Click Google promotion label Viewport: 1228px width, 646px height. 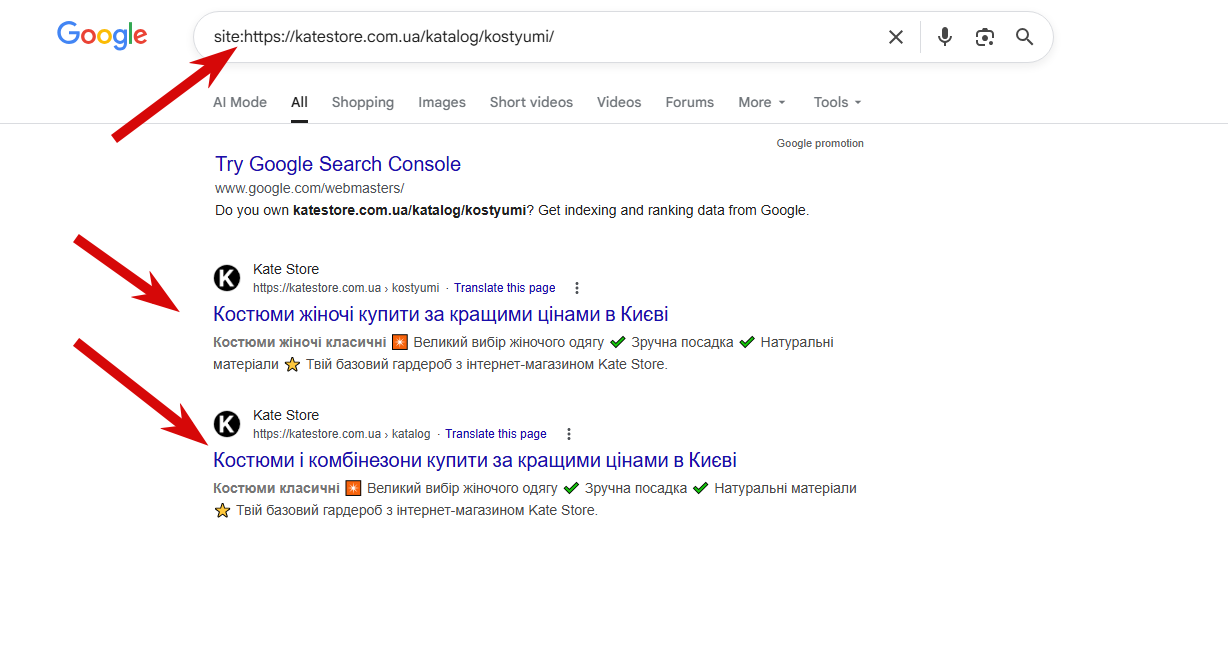click(x=820, y=143)
